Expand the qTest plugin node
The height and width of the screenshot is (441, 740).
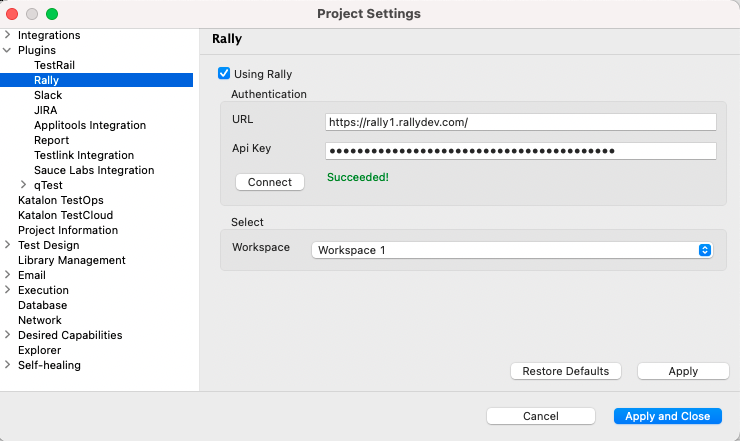click(24, 185)
